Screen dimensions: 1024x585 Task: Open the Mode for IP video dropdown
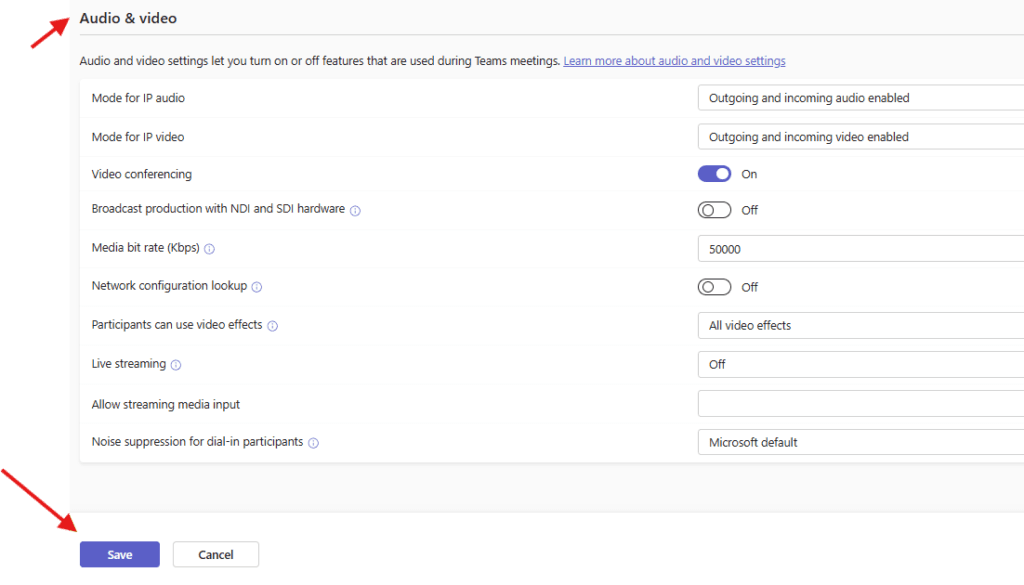tap(860, 137)
